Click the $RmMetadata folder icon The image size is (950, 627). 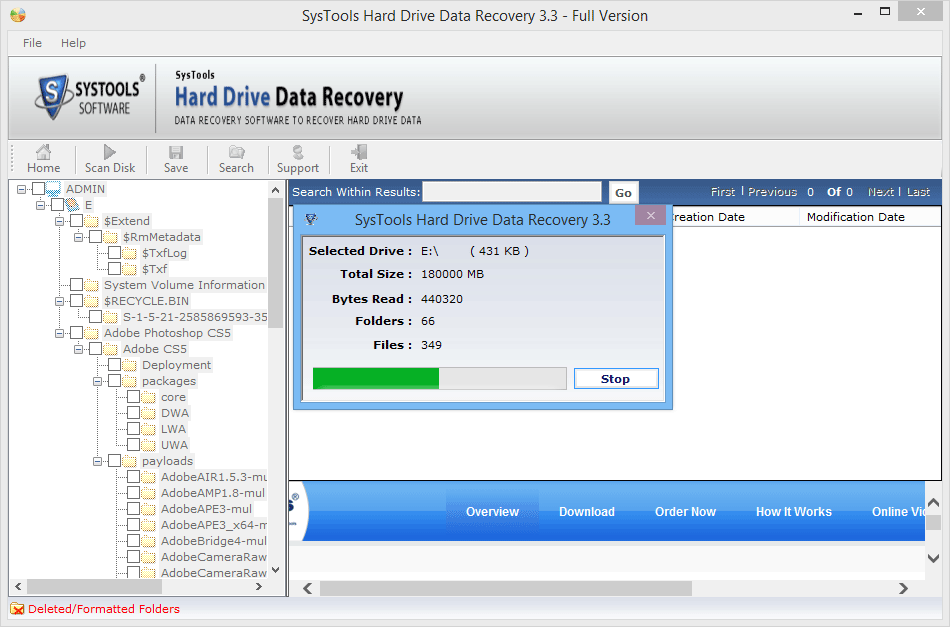(110, 237)
